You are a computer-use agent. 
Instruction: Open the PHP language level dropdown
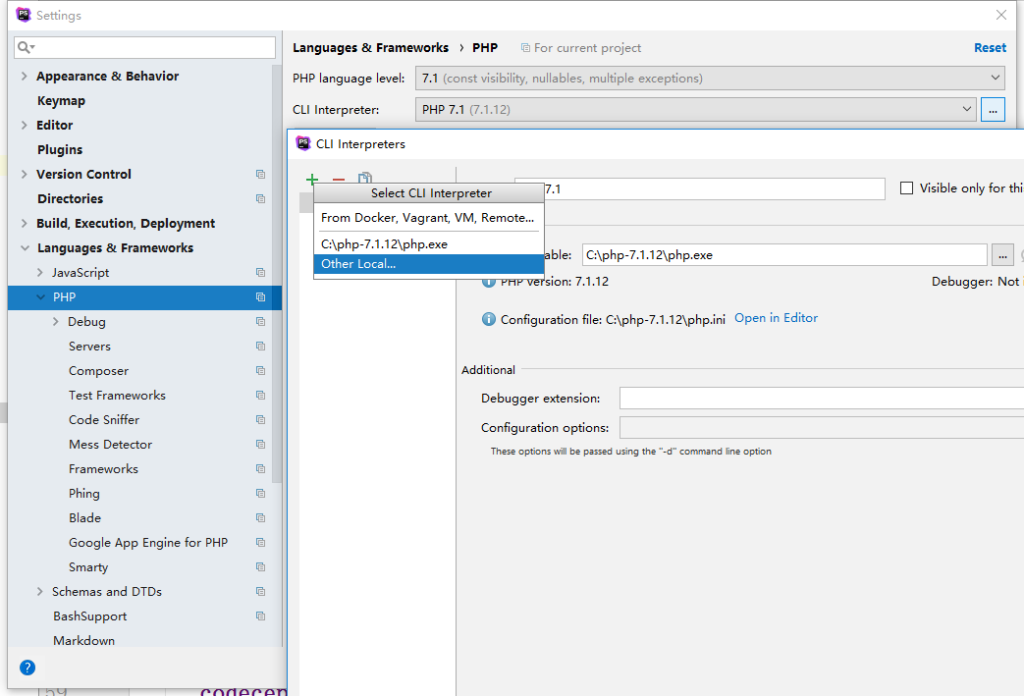(x=996, y=77)
